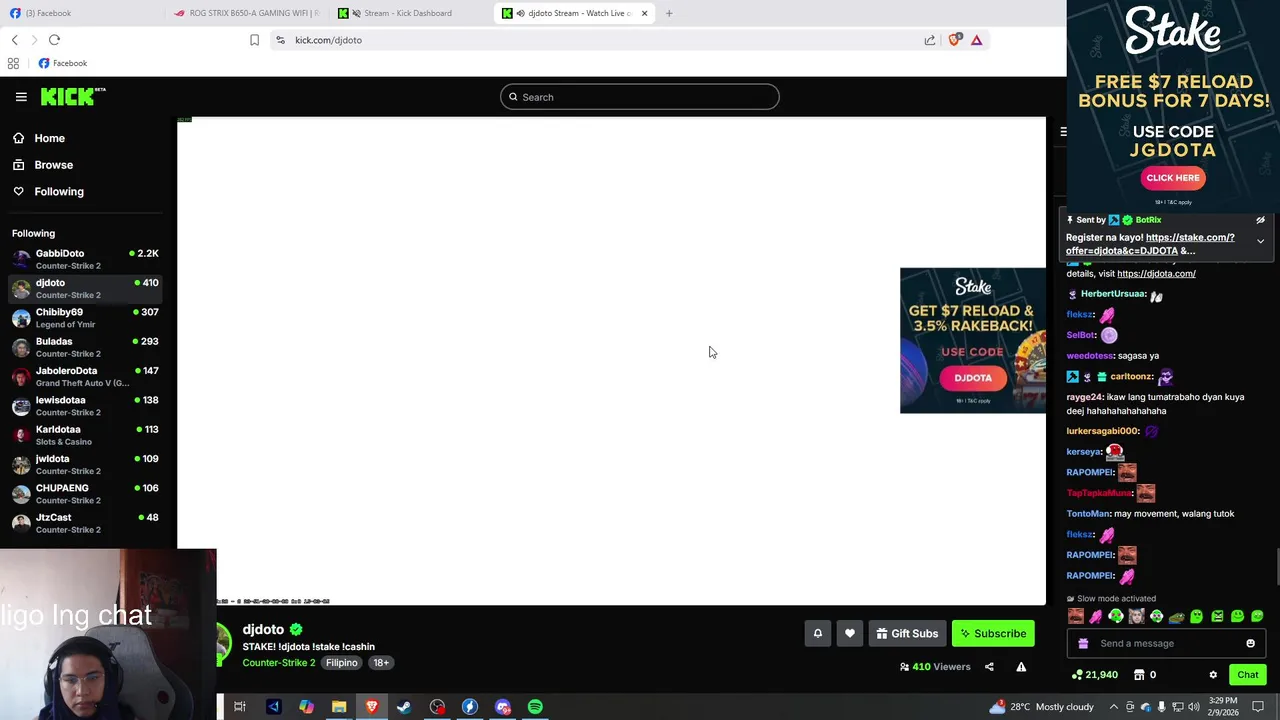
Task: Click the channel points 21,940 icon
Action: click(x=1077, y=675)
